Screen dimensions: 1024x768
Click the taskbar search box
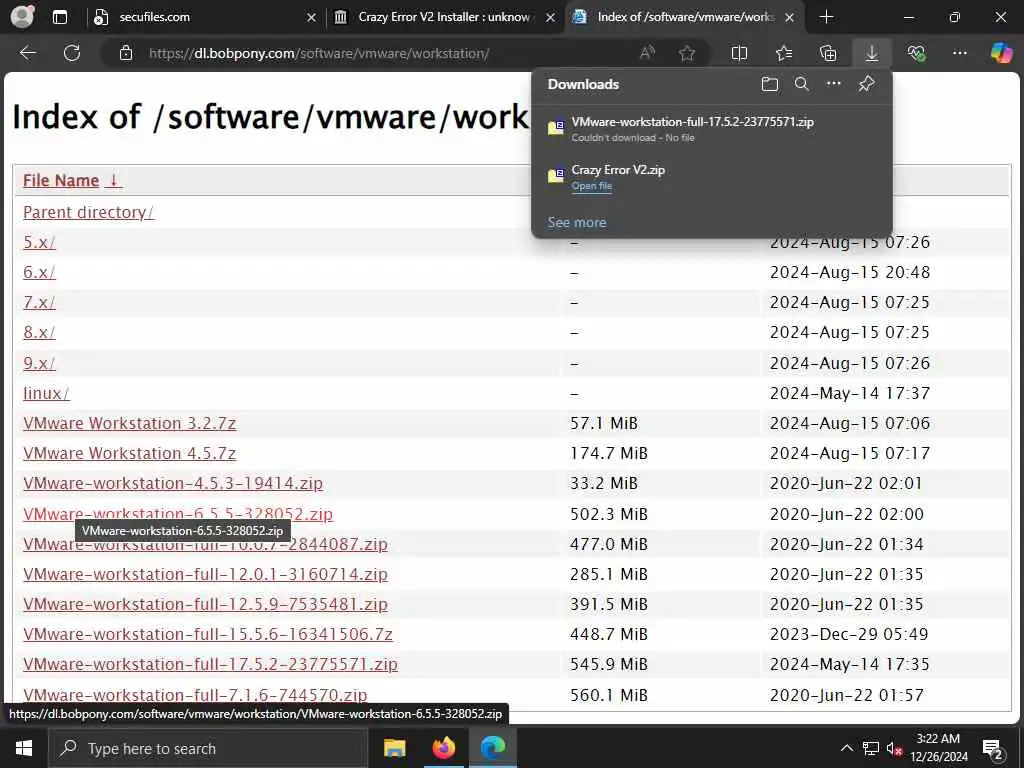pyautogui.click(x=207, y=748)
